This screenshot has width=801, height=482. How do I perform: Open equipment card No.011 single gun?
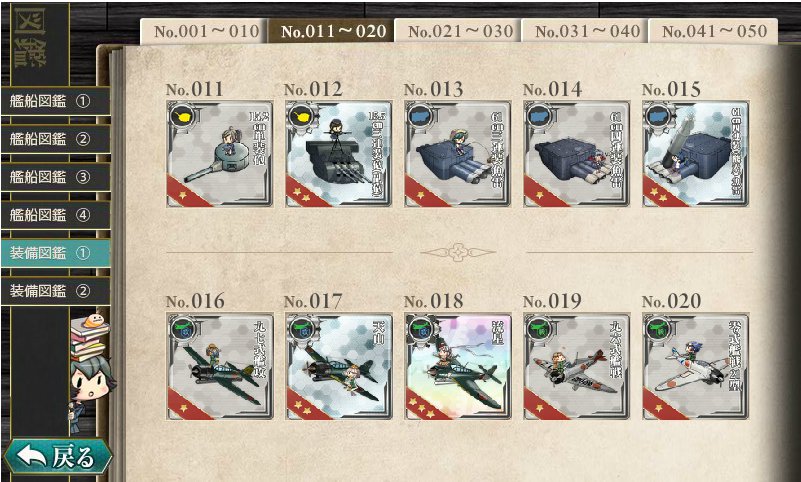tap(220, 154)
